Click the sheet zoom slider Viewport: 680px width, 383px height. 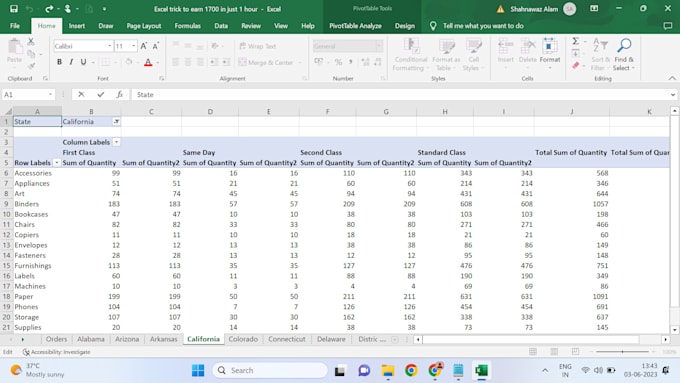pyautogui.click(x=622, y=352)
